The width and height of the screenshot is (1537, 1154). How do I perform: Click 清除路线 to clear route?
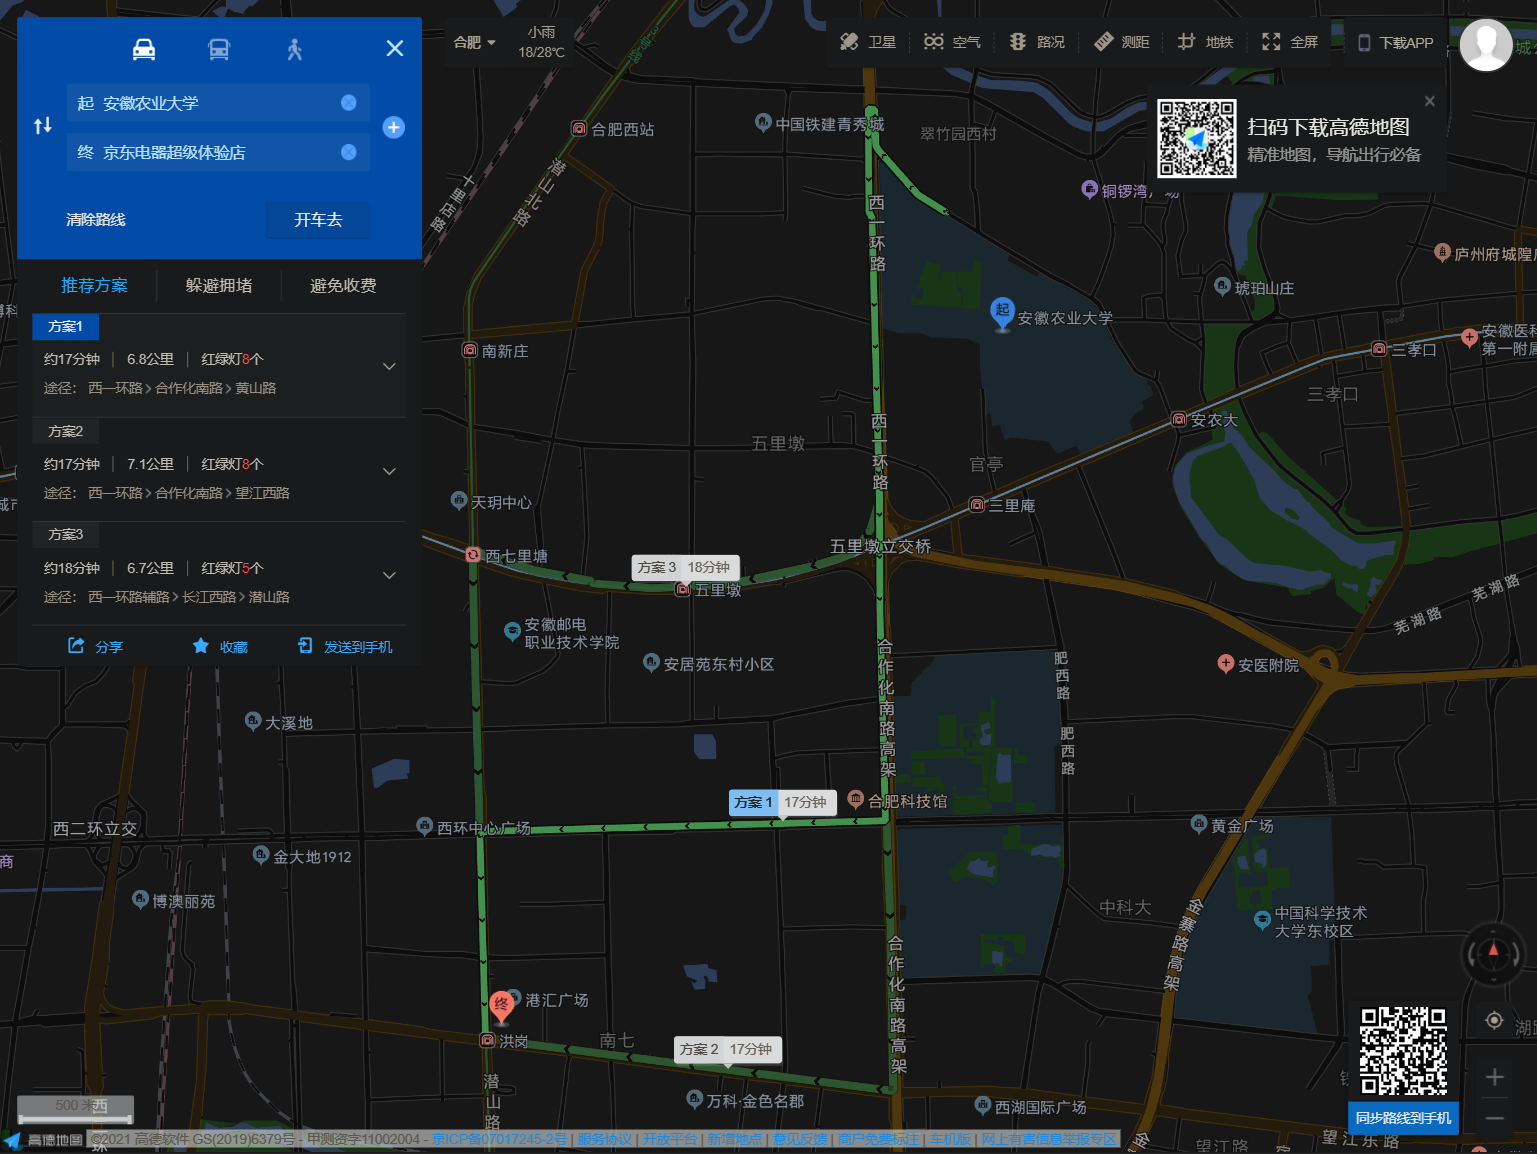96,220
